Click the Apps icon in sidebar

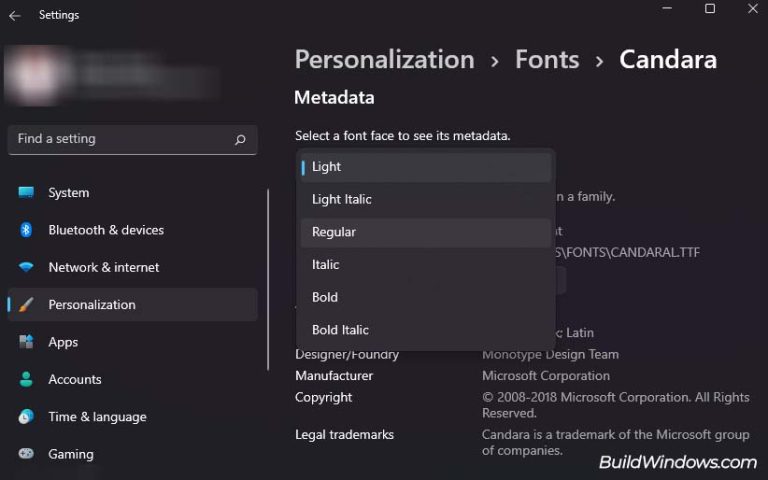coord(26,342)
